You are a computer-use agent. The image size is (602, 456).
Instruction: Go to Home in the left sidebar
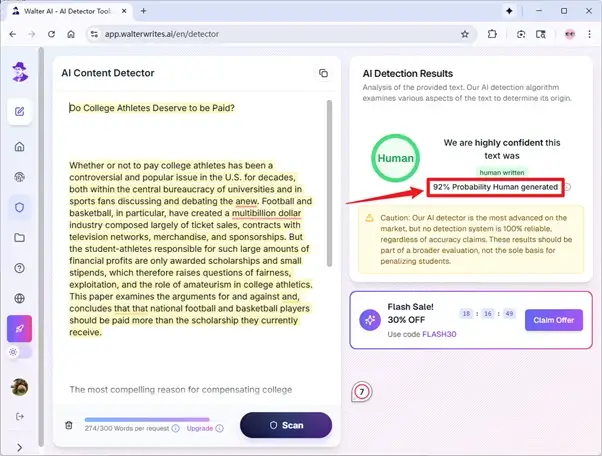pos(19,147)
